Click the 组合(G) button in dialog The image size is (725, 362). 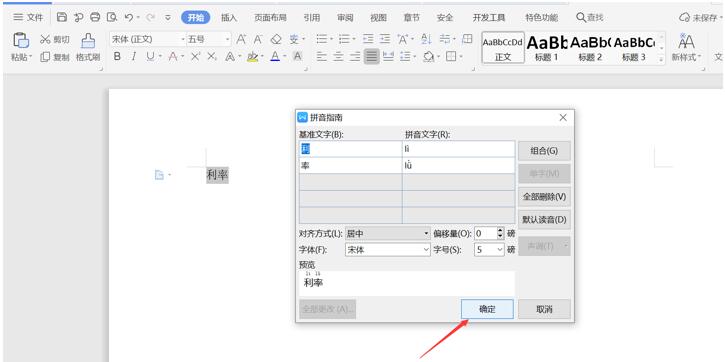(x=544, y=151)
